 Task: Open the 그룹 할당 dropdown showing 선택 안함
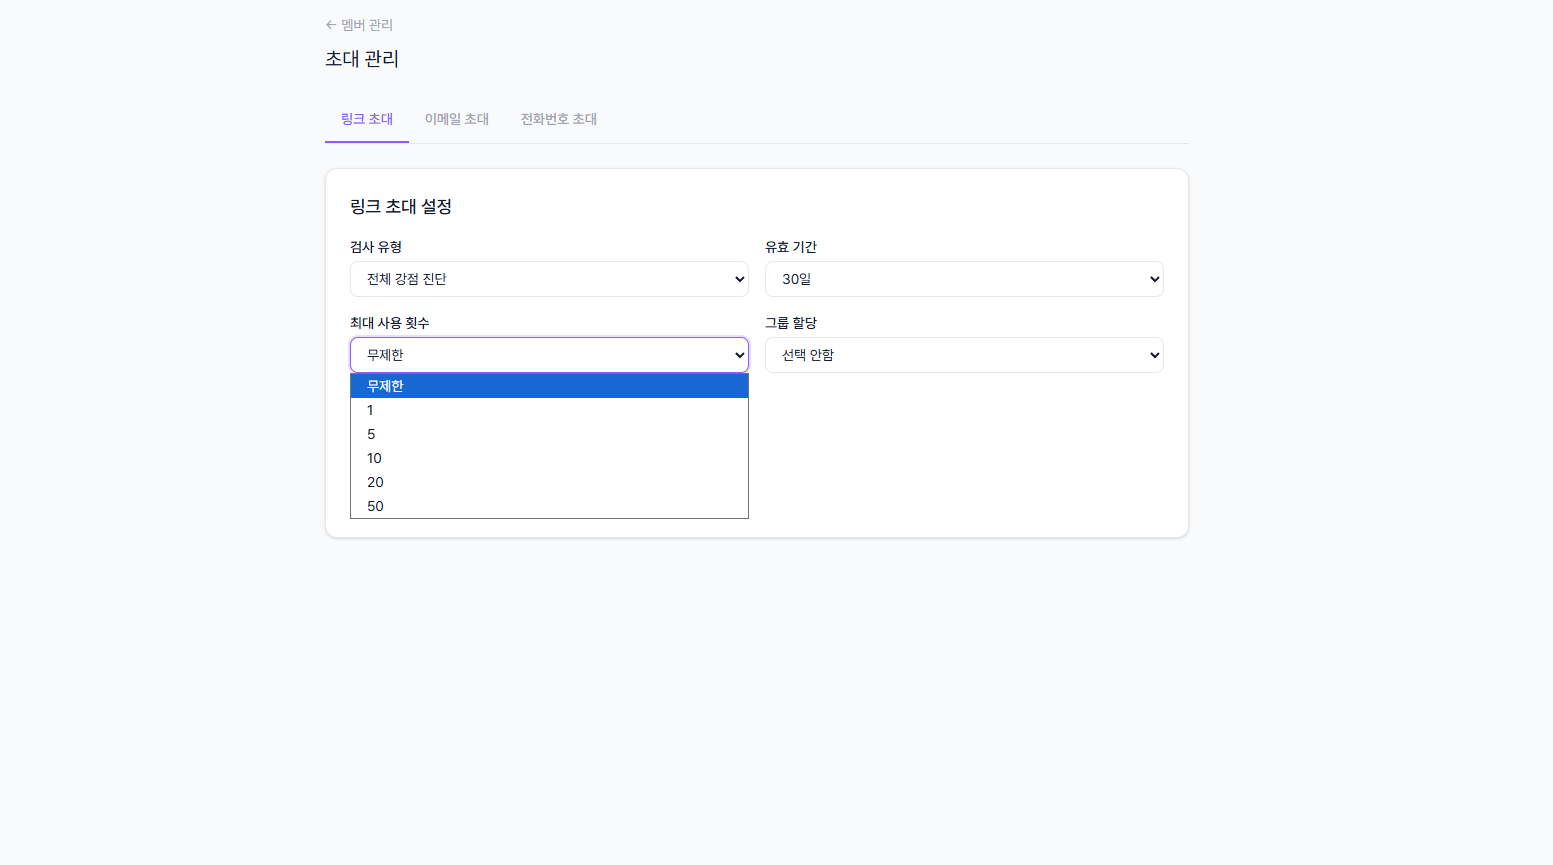point(963,355)
